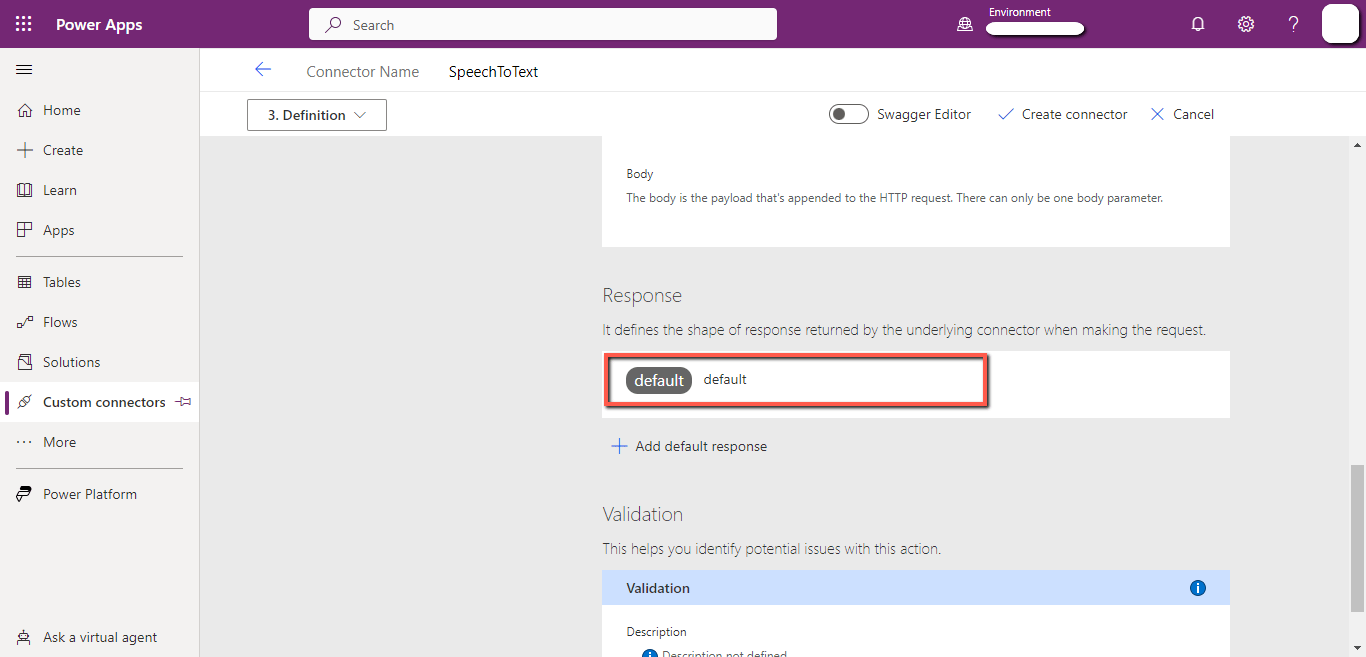Click the Validation panel header
The height and width of the screenshot is (657, 1366).
916,588
